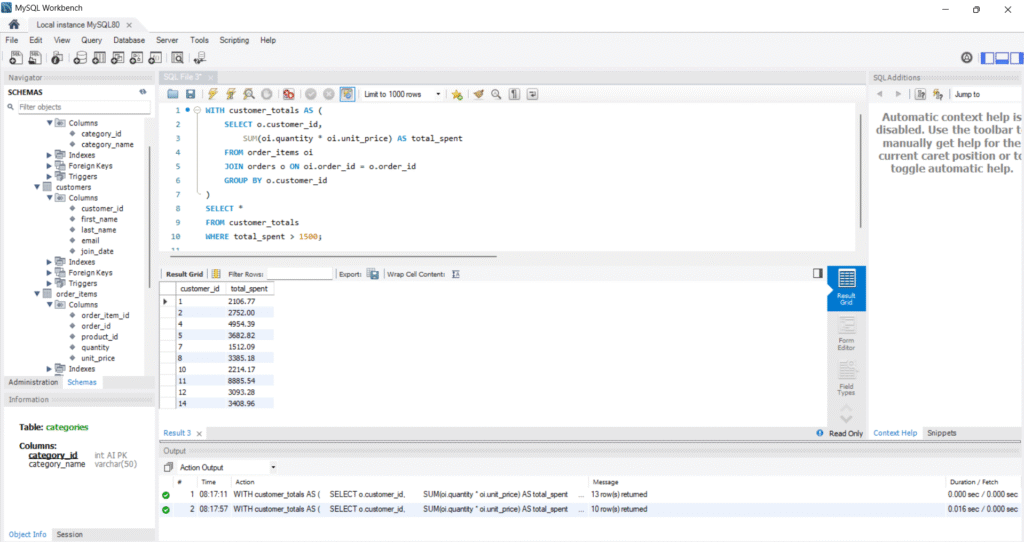Switch to the Session tab
This screenshot has height=542, width=1024.
69,534
